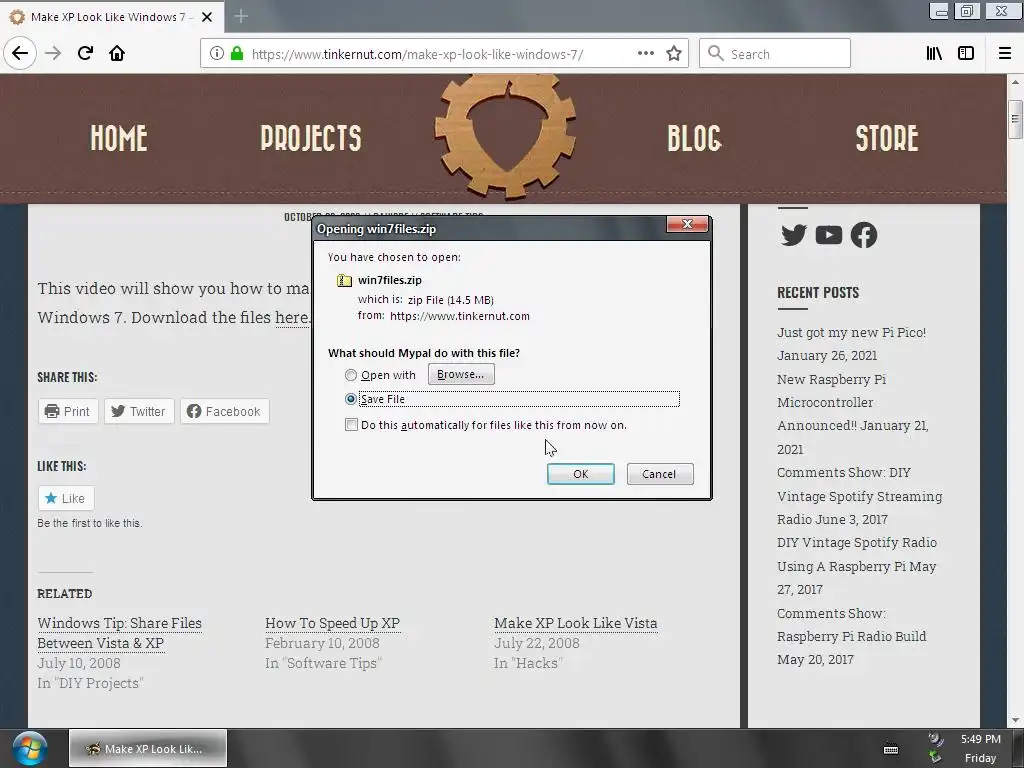The height and width of the screenshot is (768, 1024).
Task: Share the post via Twitter button
Action: tap(139, 411)
